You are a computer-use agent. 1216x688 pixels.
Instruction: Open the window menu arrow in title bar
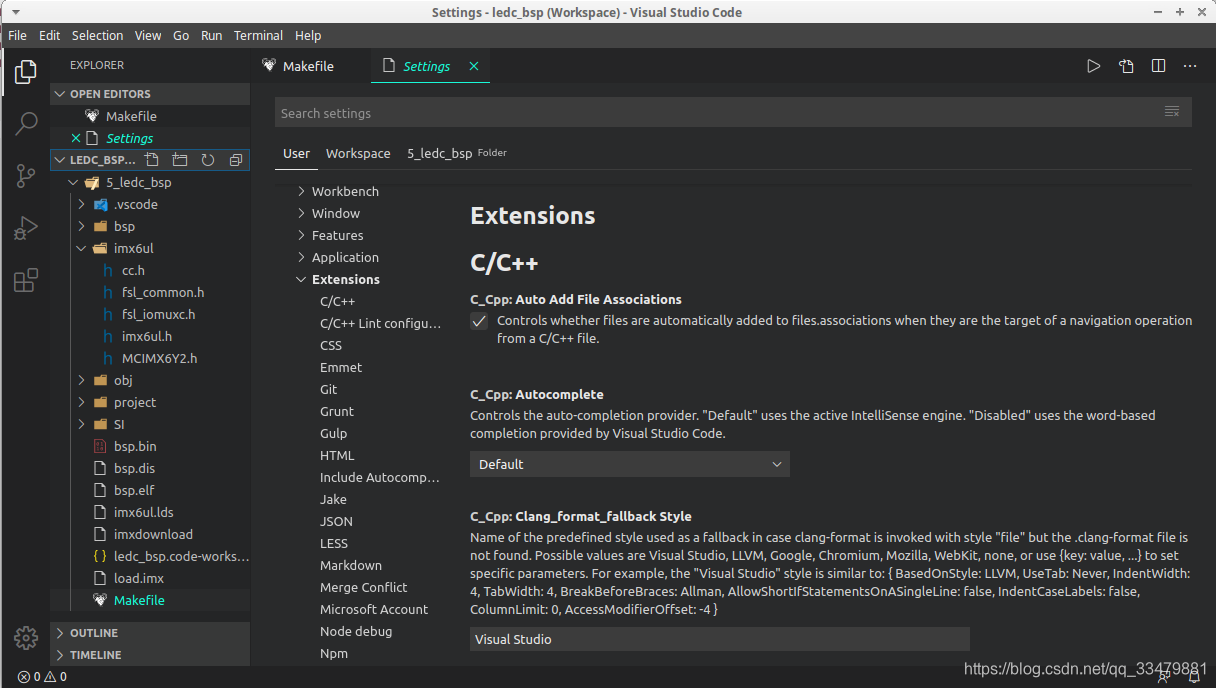click(x=16, y=12)
